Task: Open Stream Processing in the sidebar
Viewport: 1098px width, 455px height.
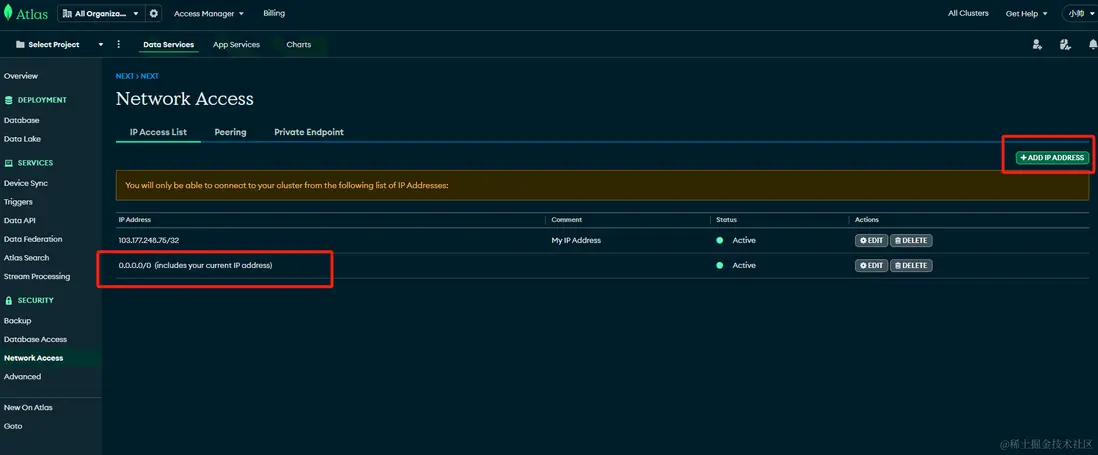Action: (x=37, y=276)
